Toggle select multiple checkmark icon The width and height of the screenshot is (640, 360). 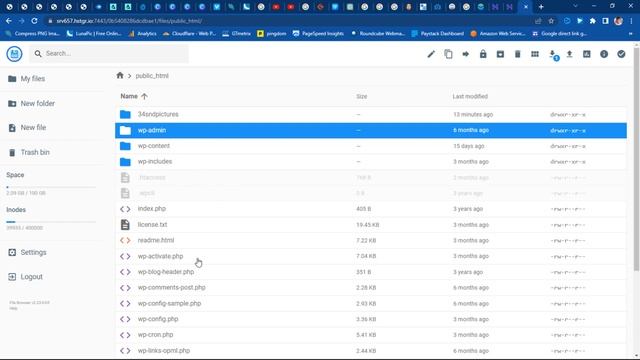click(621, 54)
